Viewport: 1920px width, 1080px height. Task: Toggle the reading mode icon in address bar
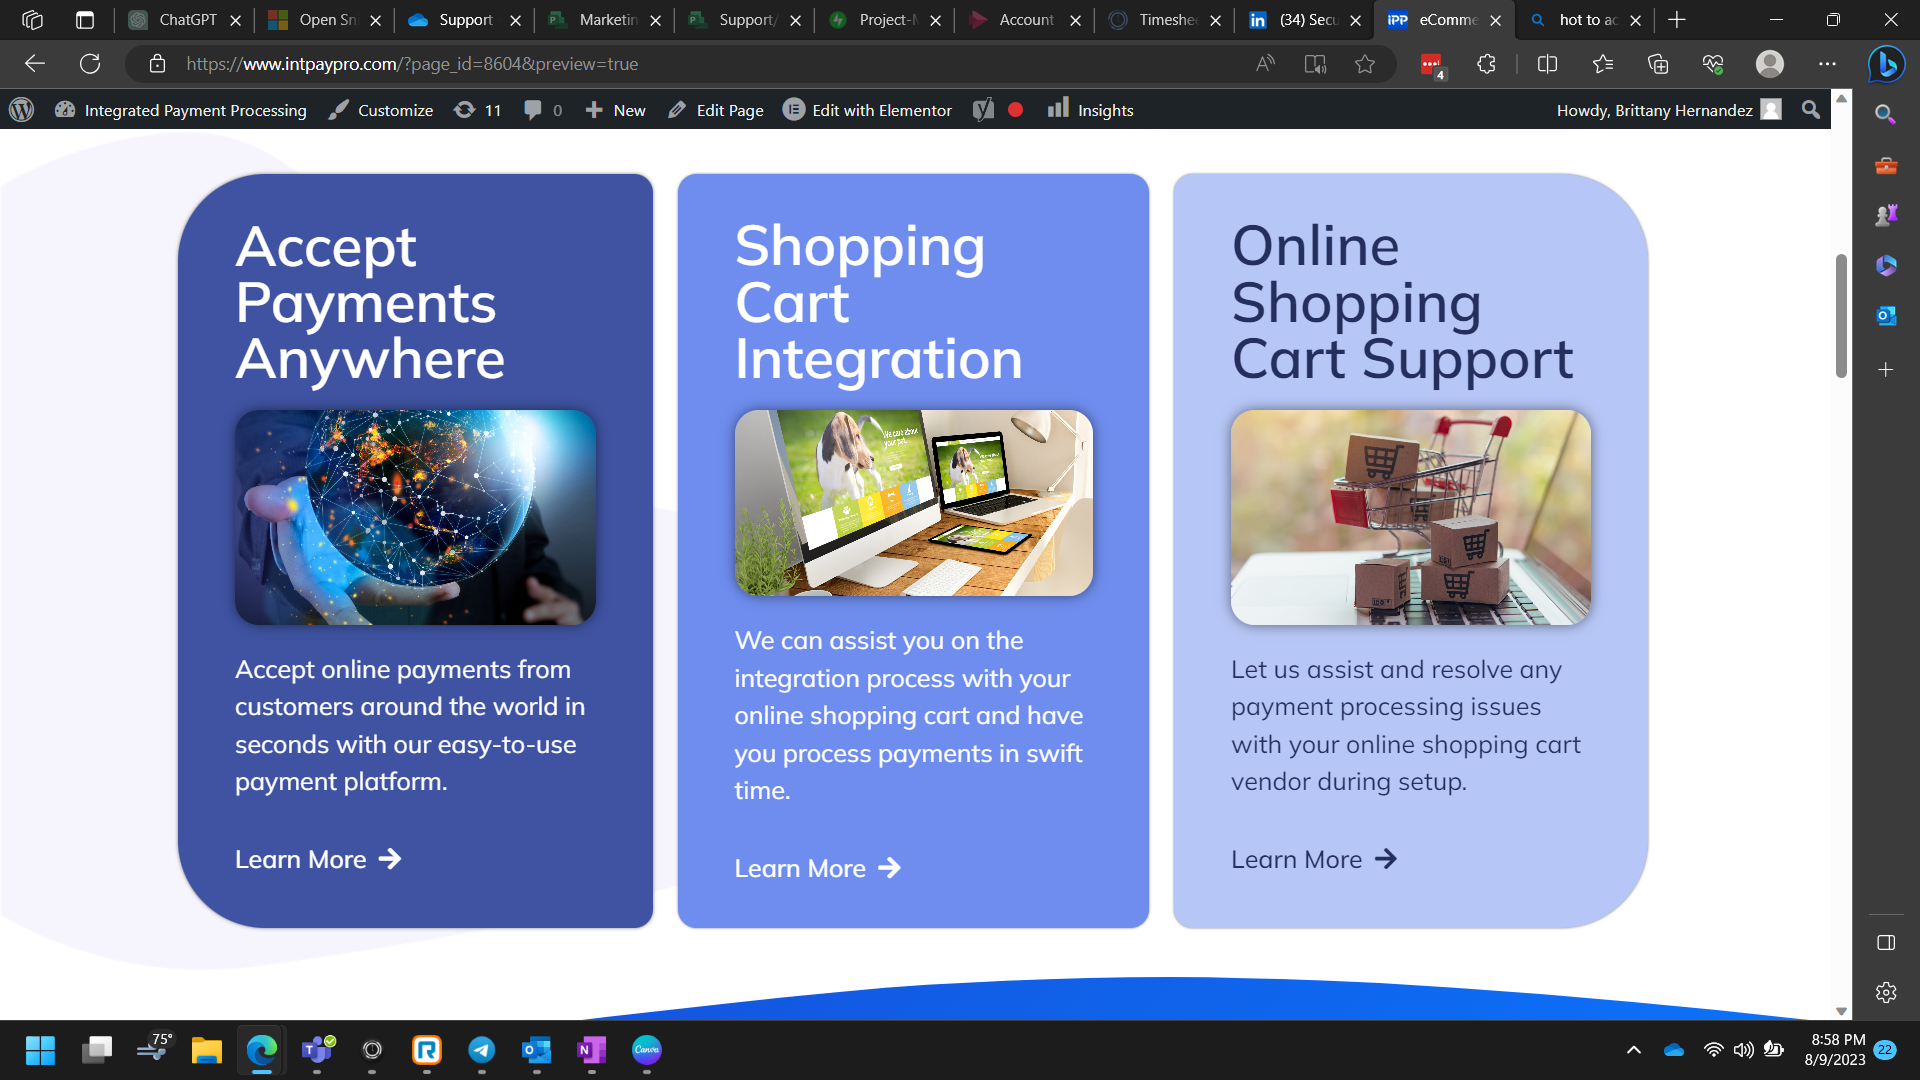1315,63
